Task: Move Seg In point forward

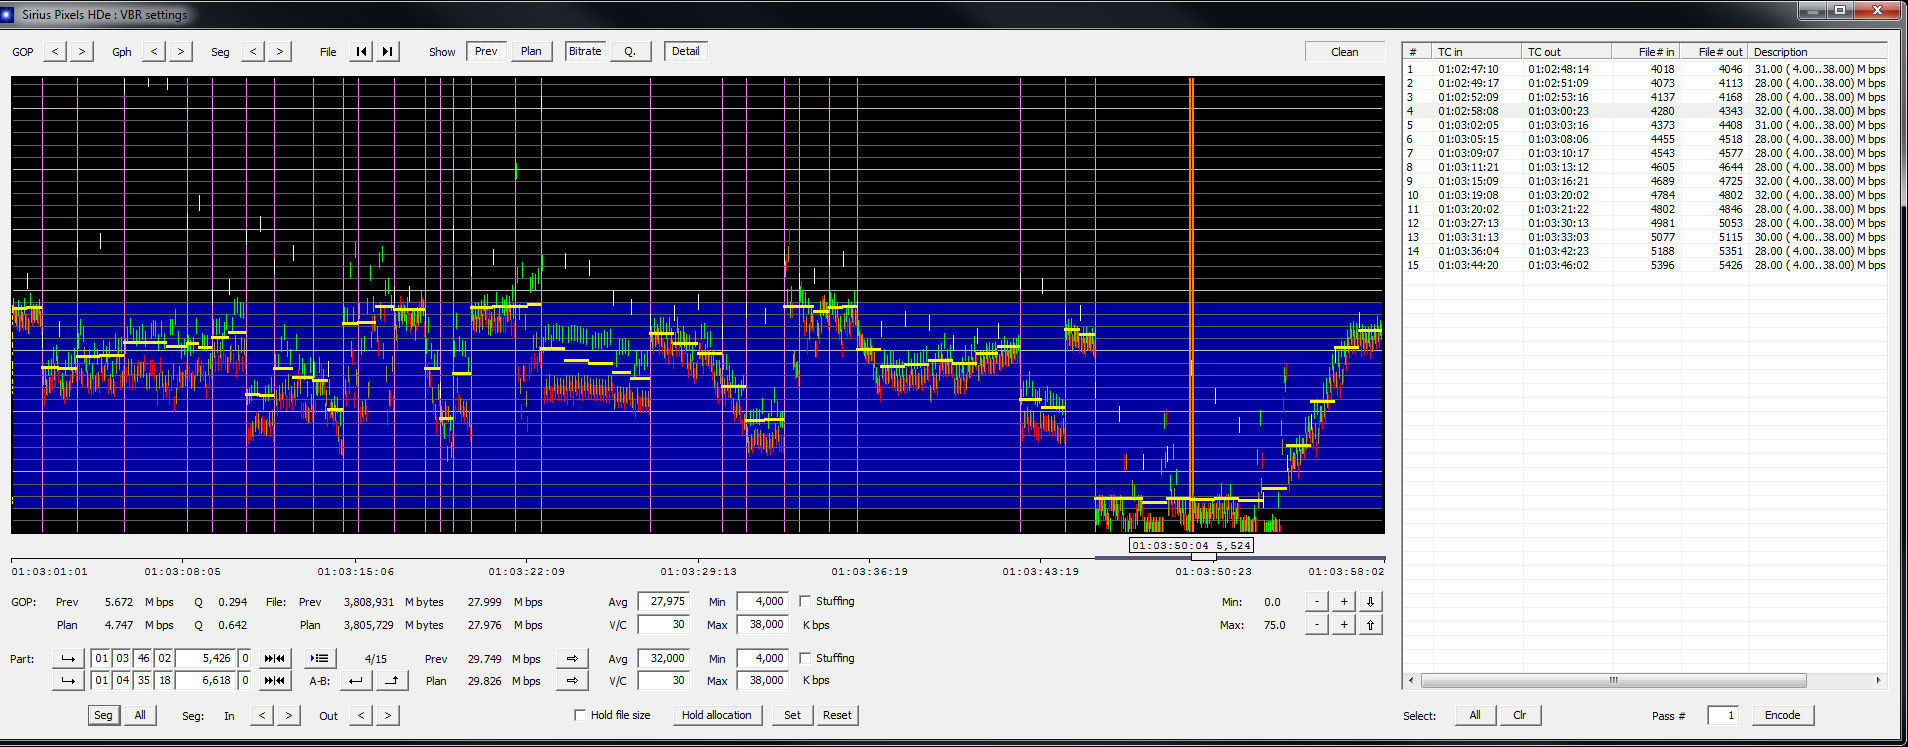Action: coord(288,715)
